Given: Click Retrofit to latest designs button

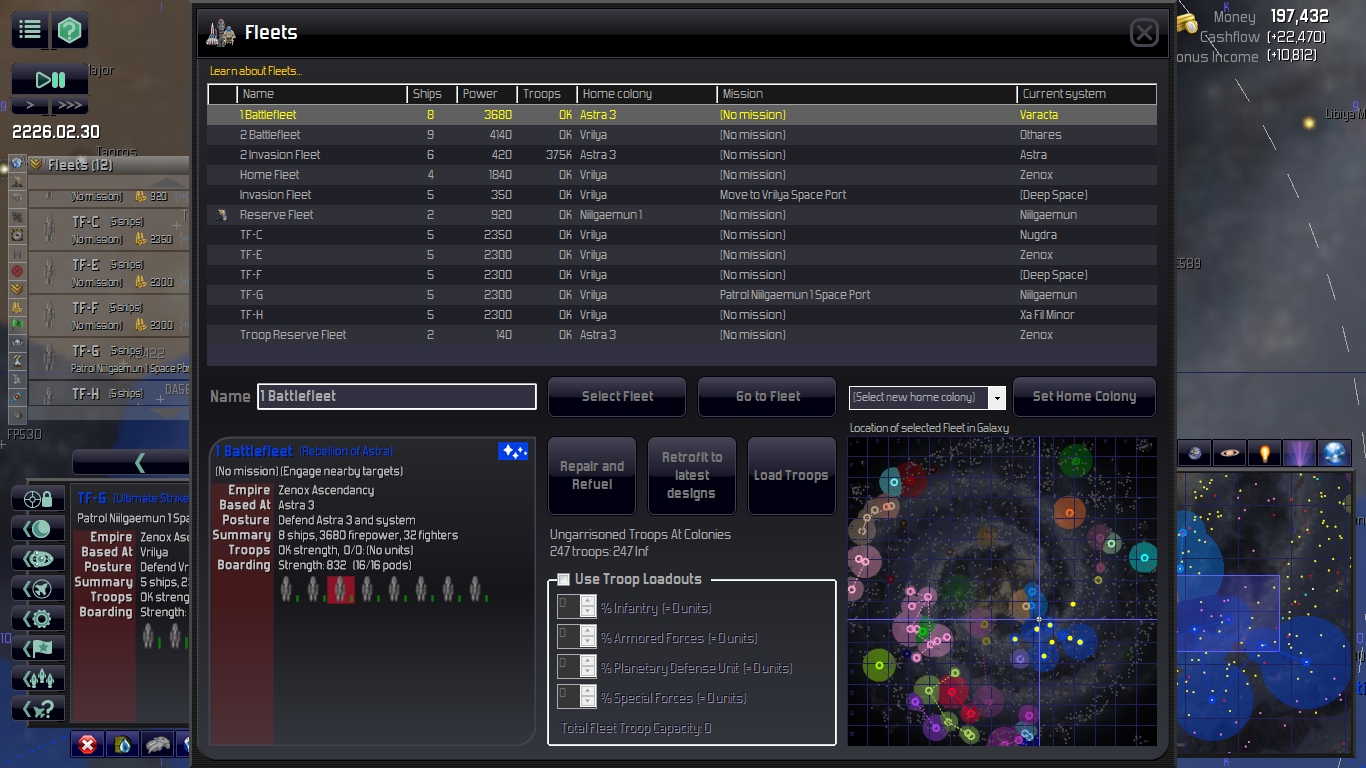Looking at the screenshot, I should coord(692,476).
